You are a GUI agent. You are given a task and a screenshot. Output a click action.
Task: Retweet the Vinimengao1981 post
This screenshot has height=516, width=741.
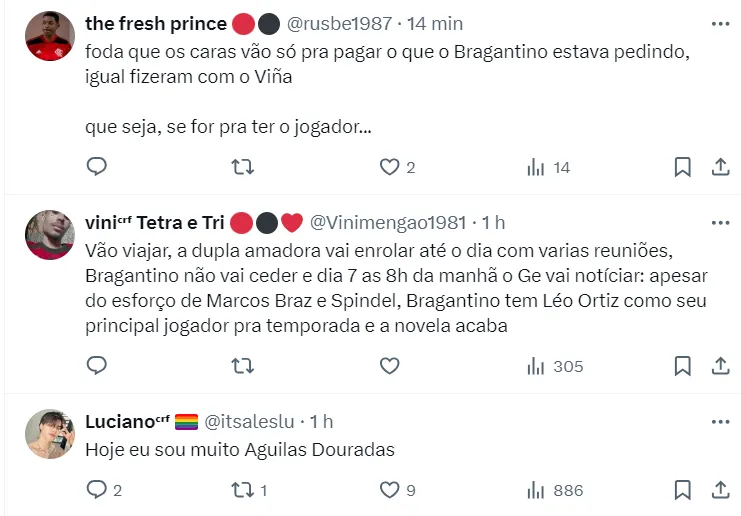point(242,366)
